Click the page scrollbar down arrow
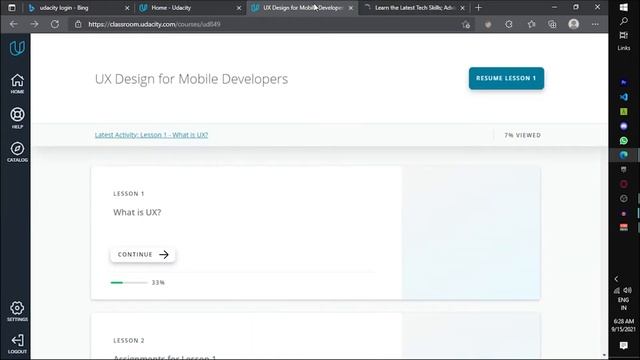The image size is (640, 360). coord(604,356)
